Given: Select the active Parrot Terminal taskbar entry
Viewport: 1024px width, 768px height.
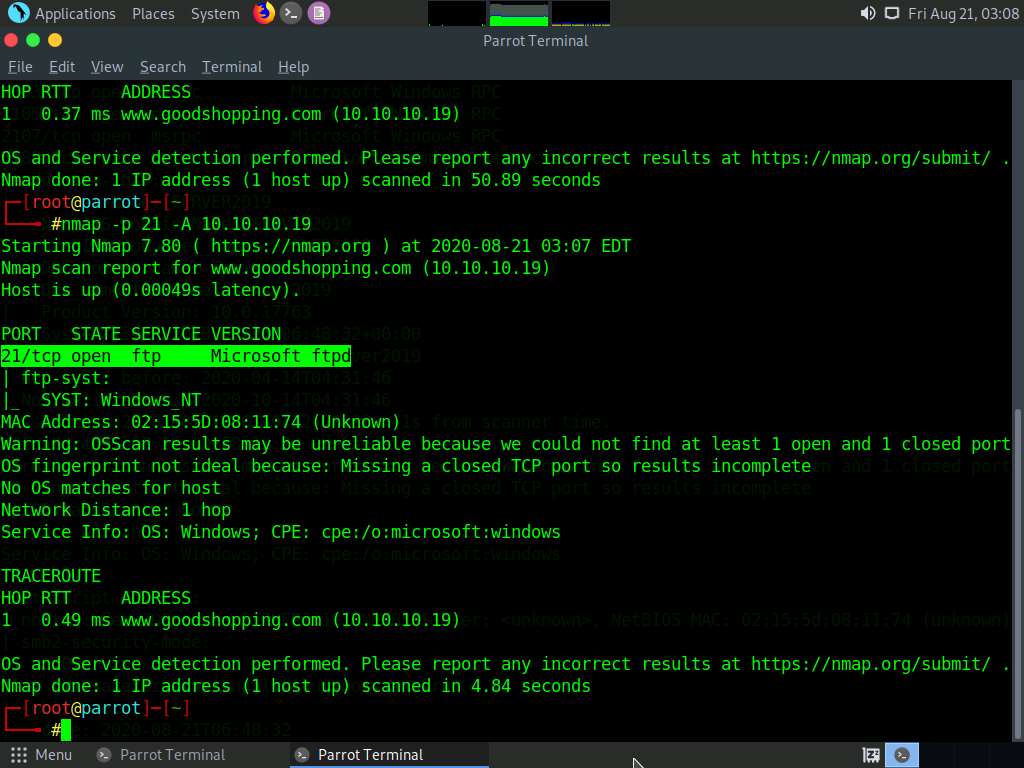Looking at the screenshot, I should click(389, 755).
